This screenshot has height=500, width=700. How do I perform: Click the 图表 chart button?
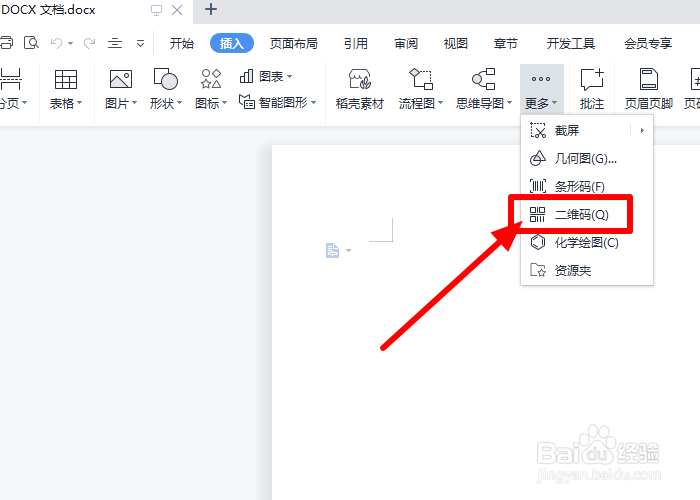coord(266,76)
